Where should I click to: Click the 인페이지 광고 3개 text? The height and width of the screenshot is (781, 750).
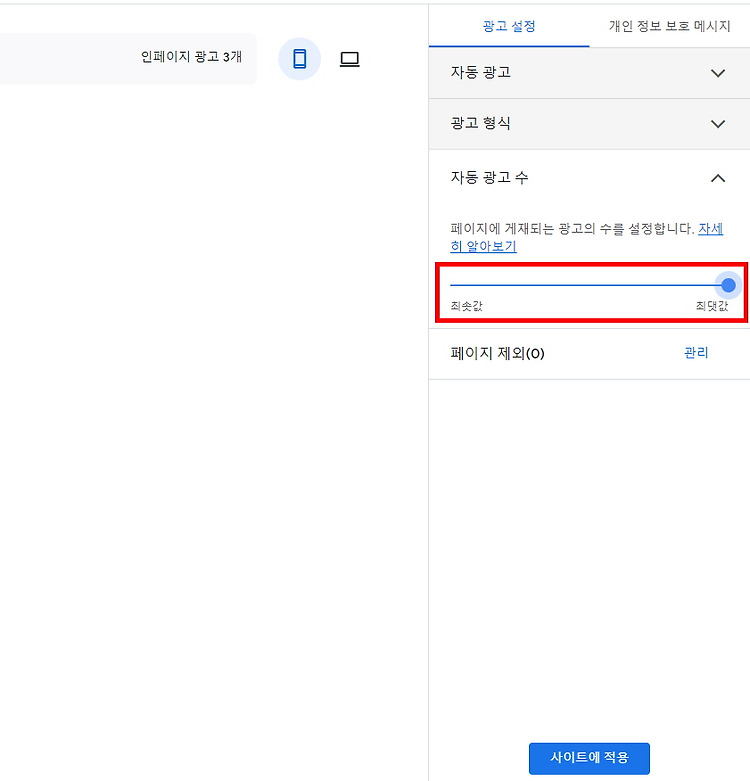tap(191, 57)
